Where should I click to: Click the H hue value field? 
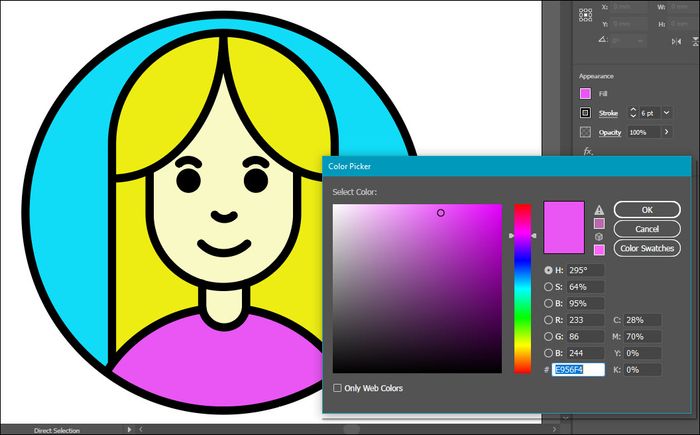tap(585, 270)
